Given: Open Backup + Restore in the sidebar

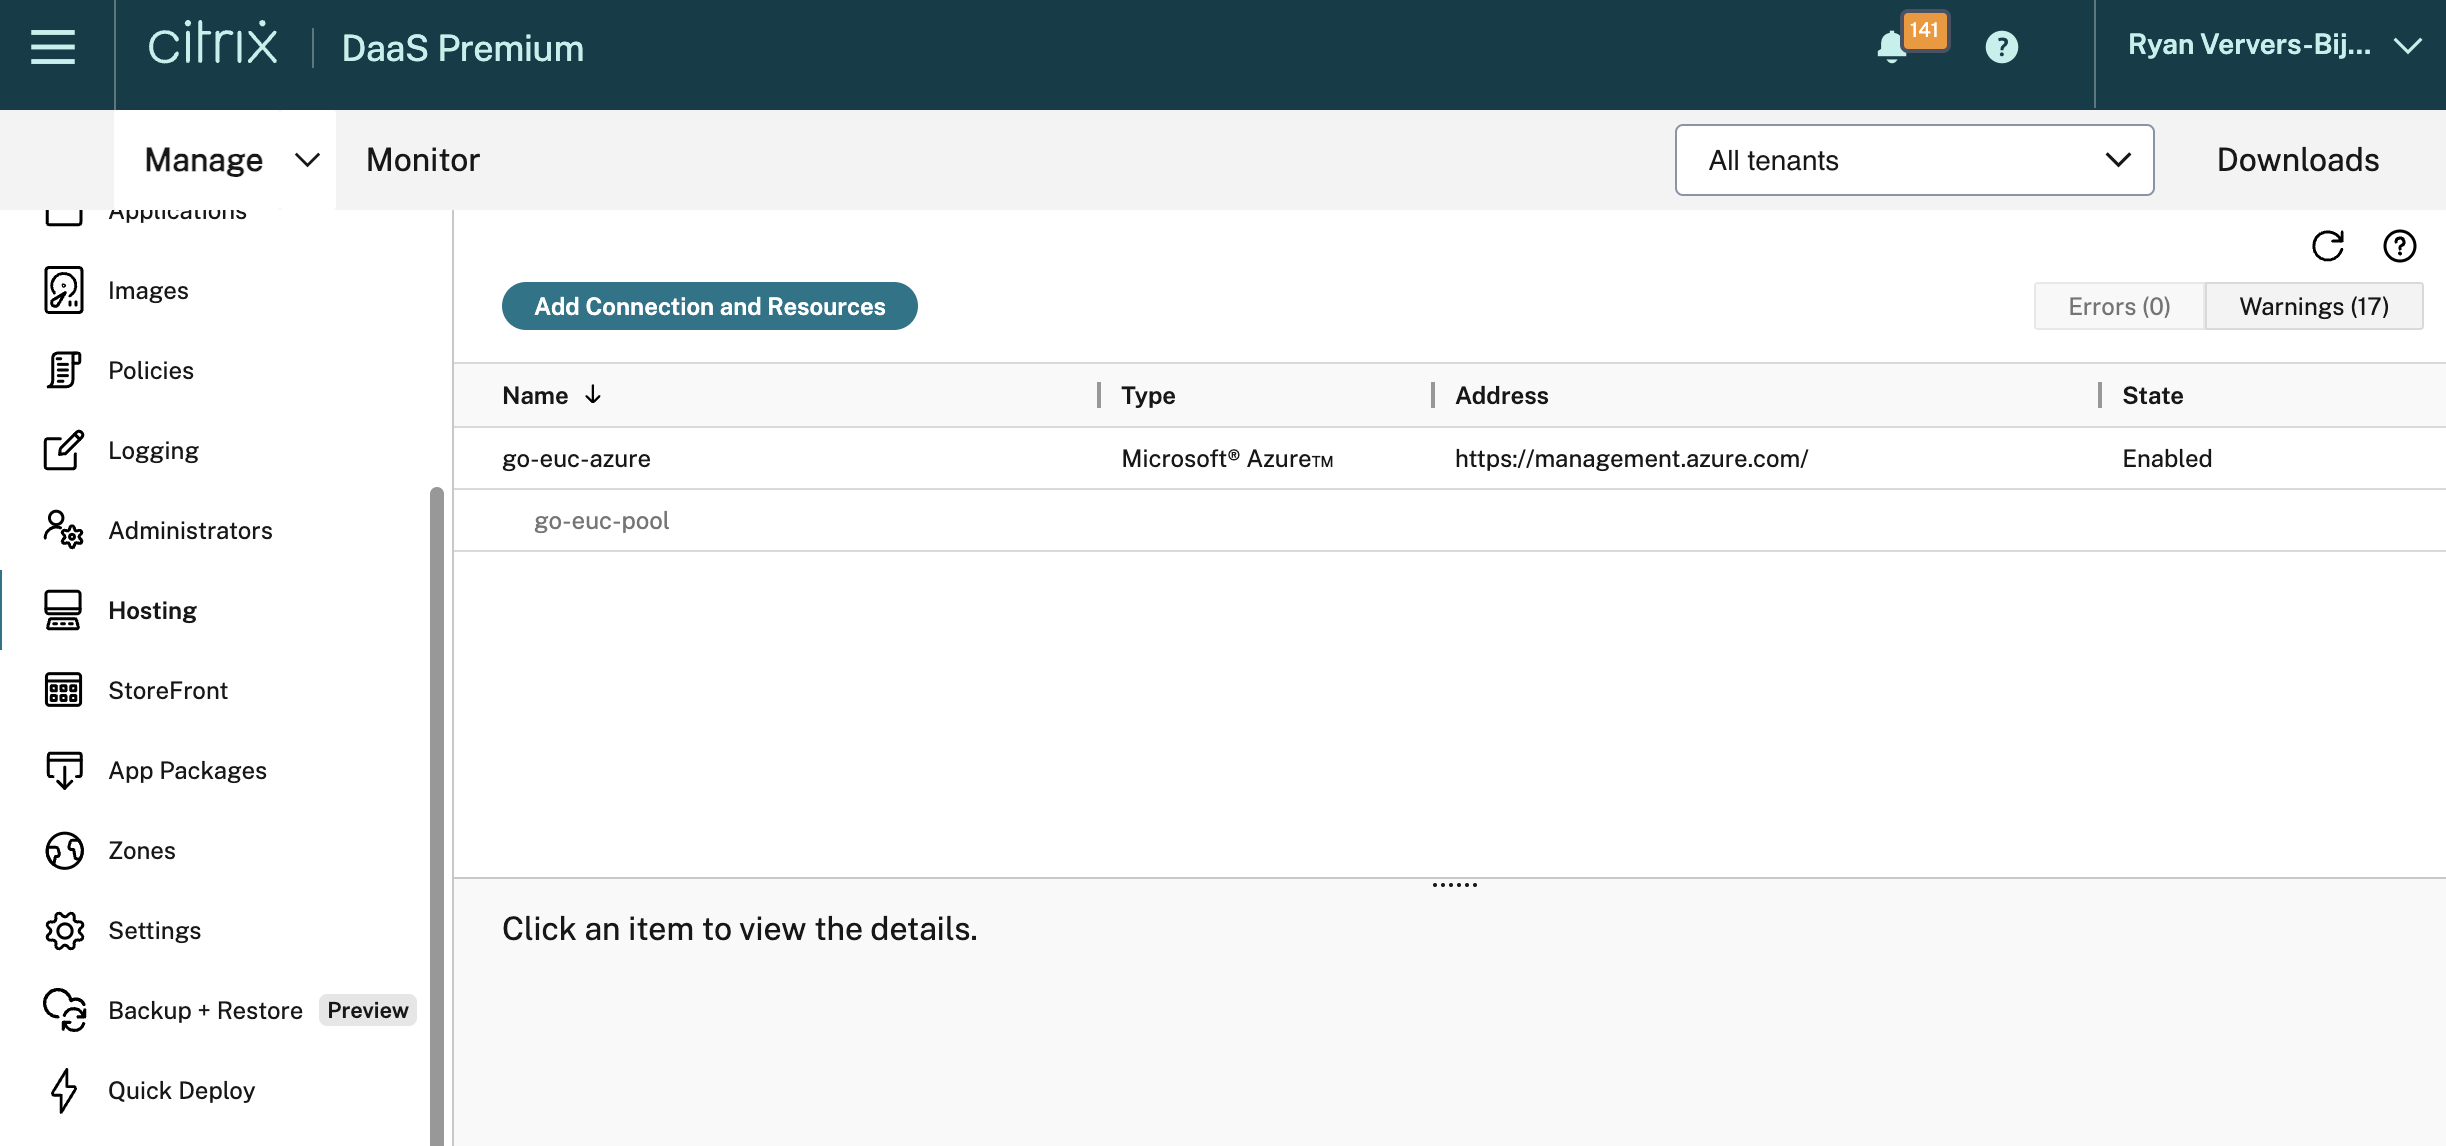Looking at the screenshot, I should pos(205,1010).
